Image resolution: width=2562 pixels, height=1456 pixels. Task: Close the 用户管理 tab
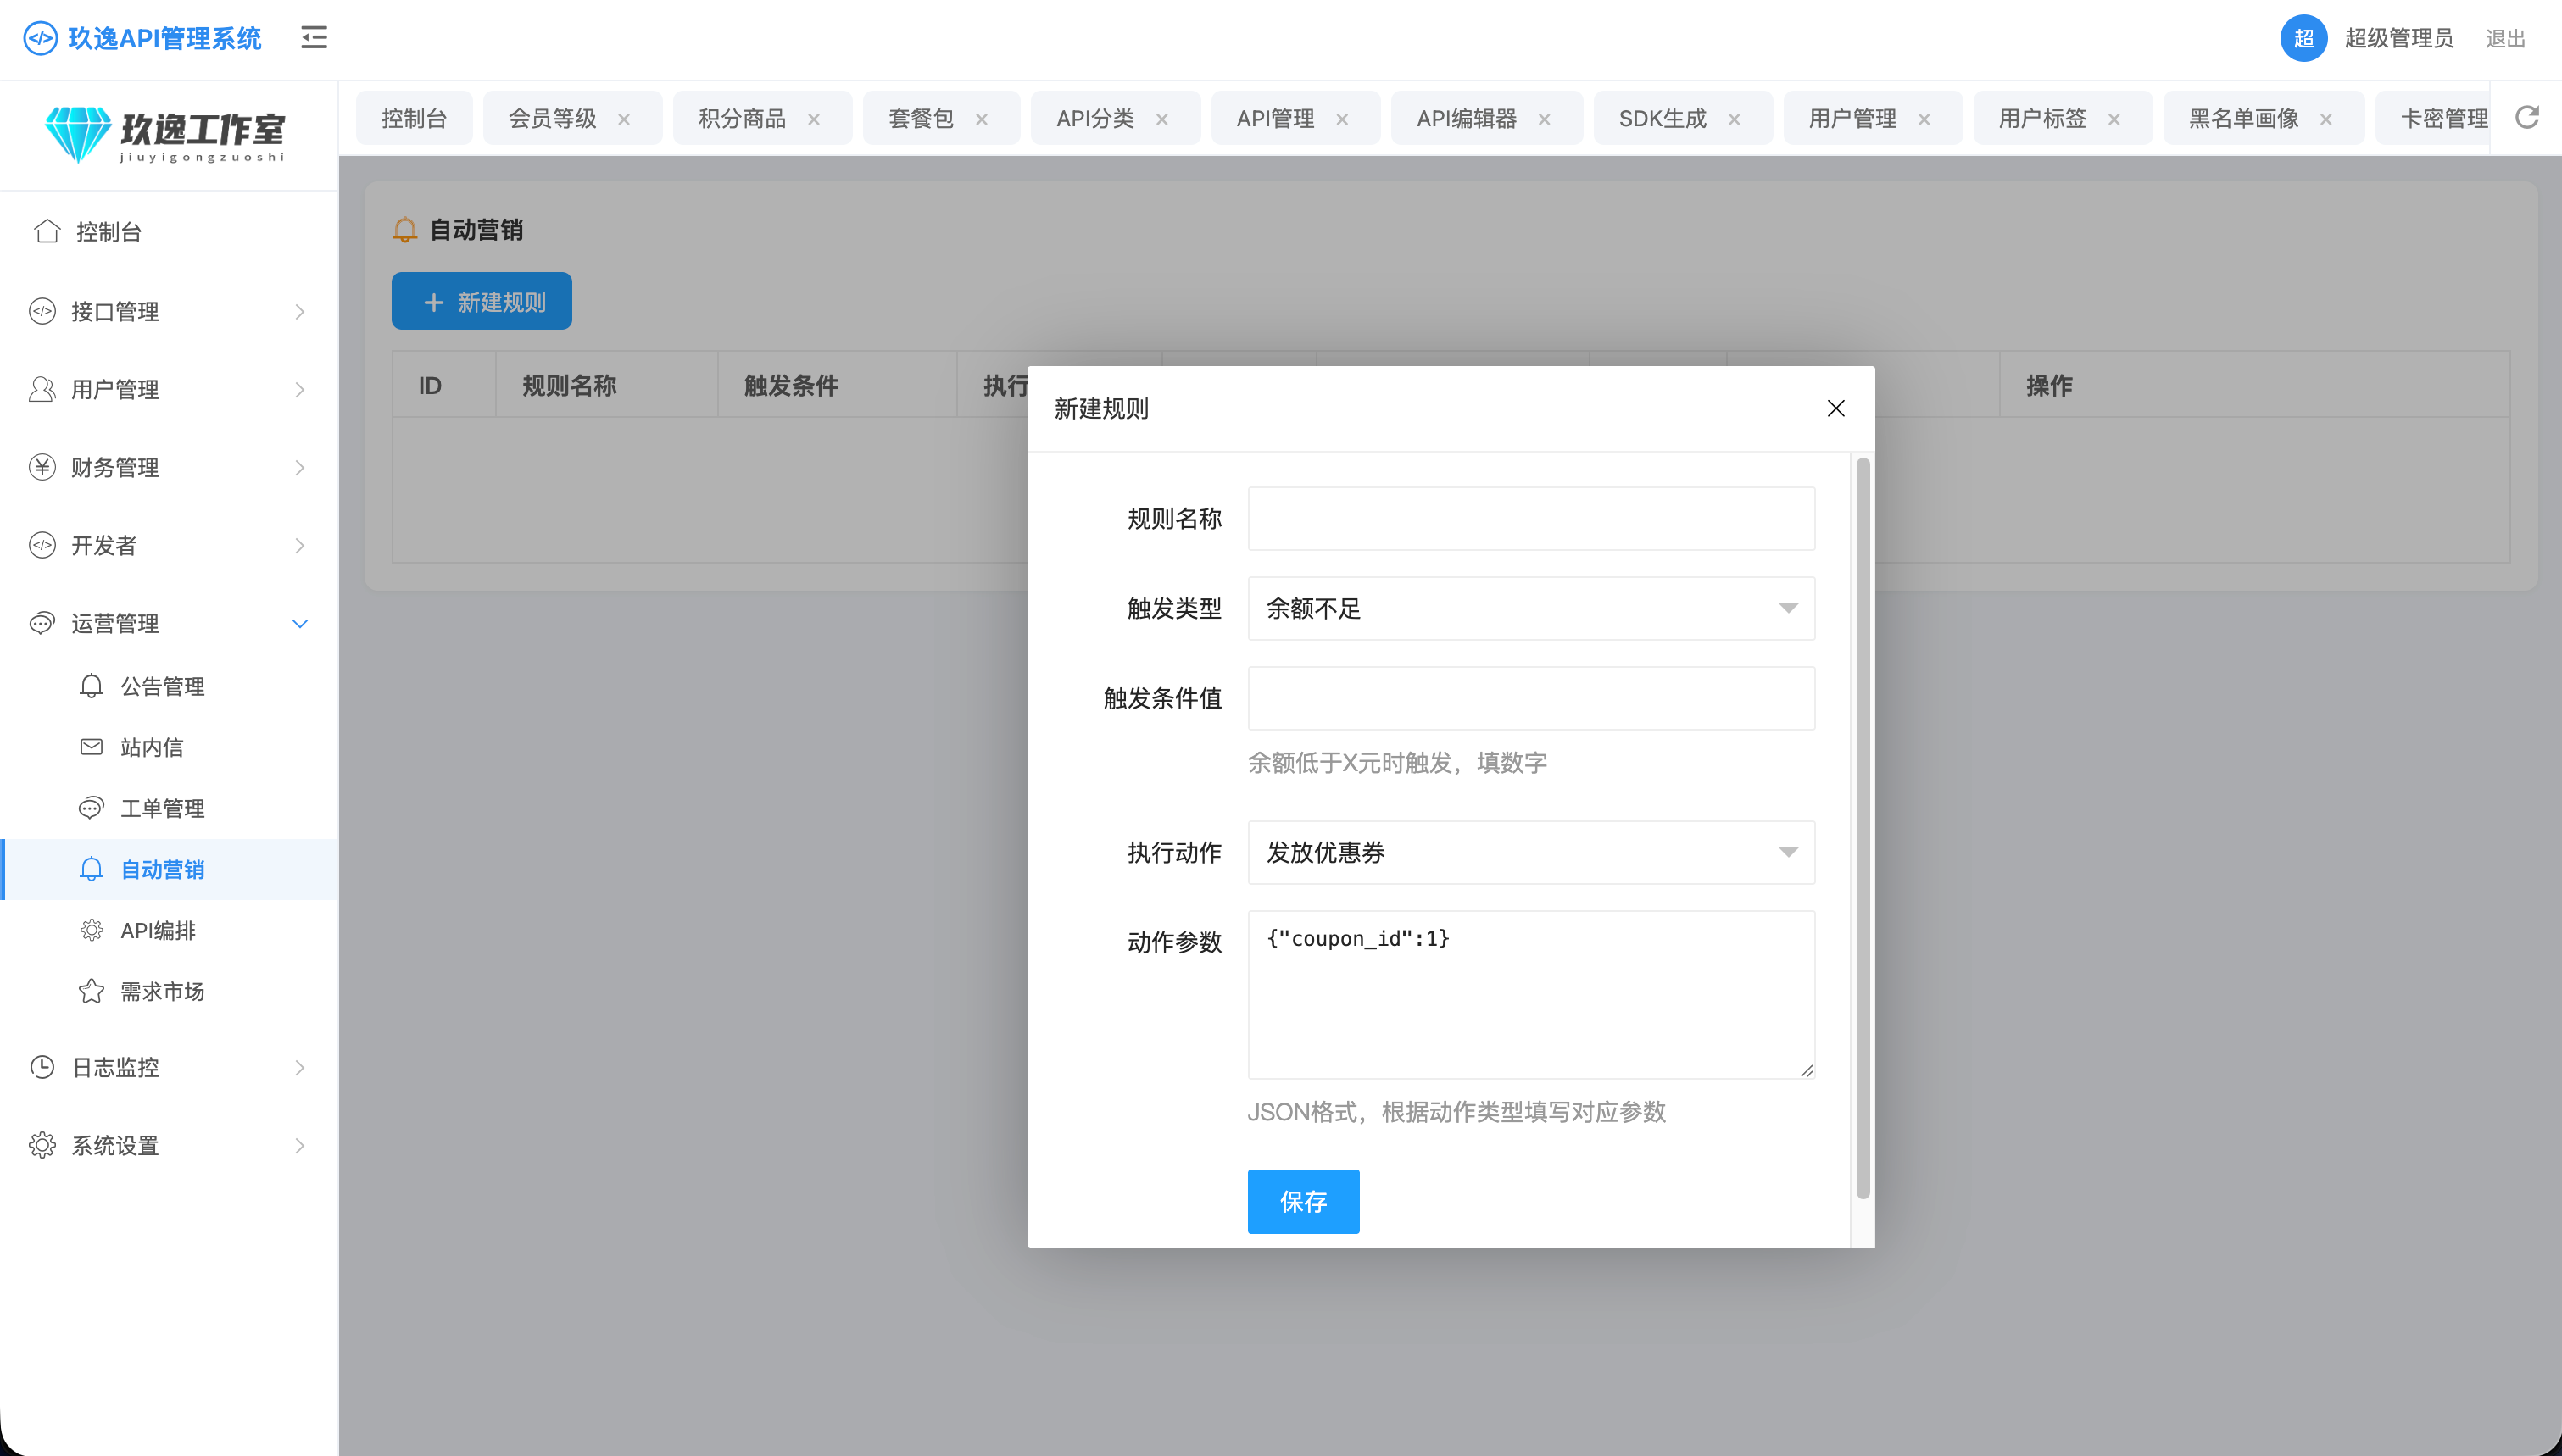[1924, 119]
